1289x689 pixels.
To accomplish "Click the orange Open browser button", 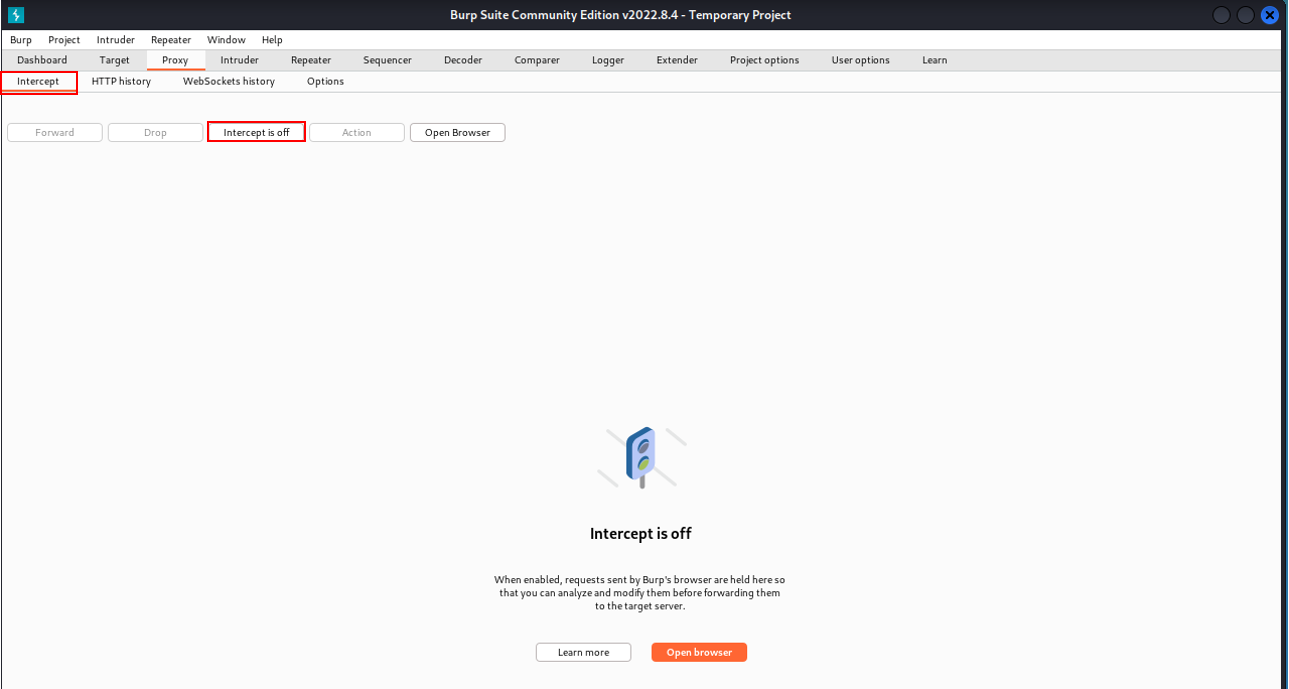I will (x=699, y=652).
